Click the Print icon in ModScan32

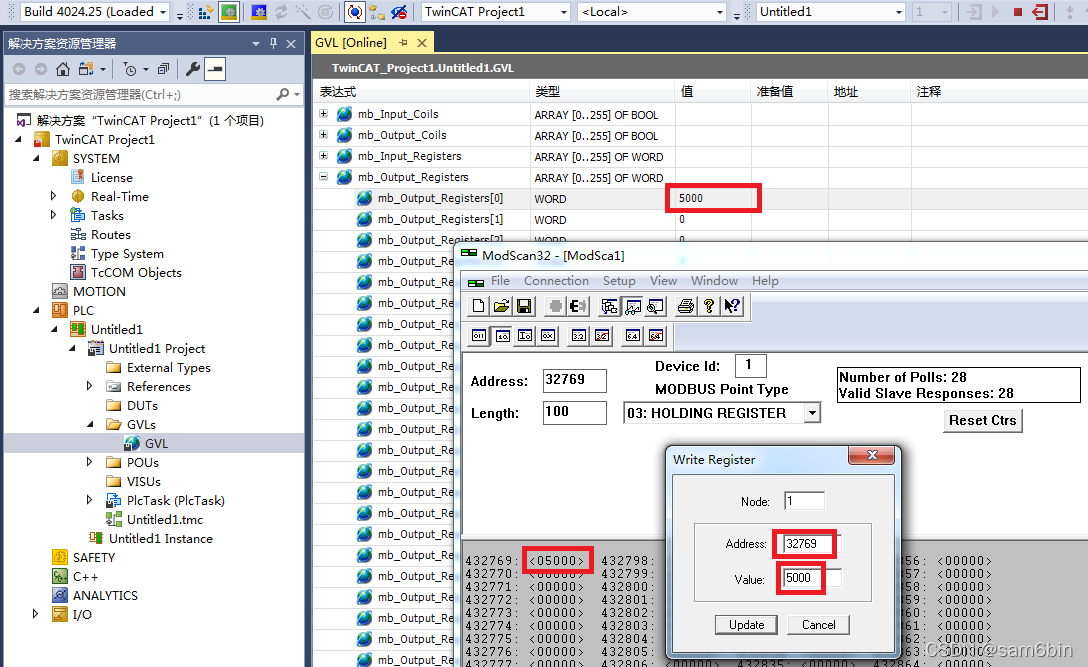click(686, 305)
